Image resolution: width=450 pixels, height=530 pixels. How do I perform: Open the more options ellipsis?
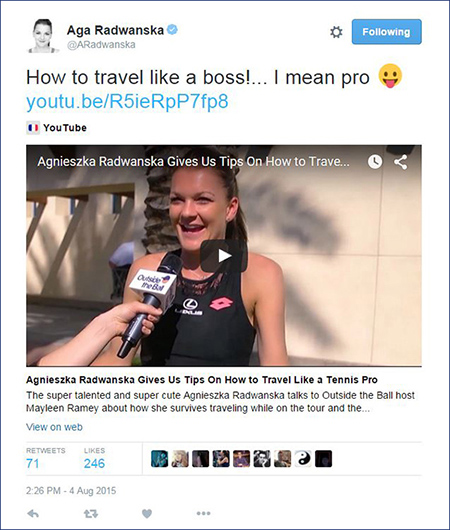(x=204, y=513)
